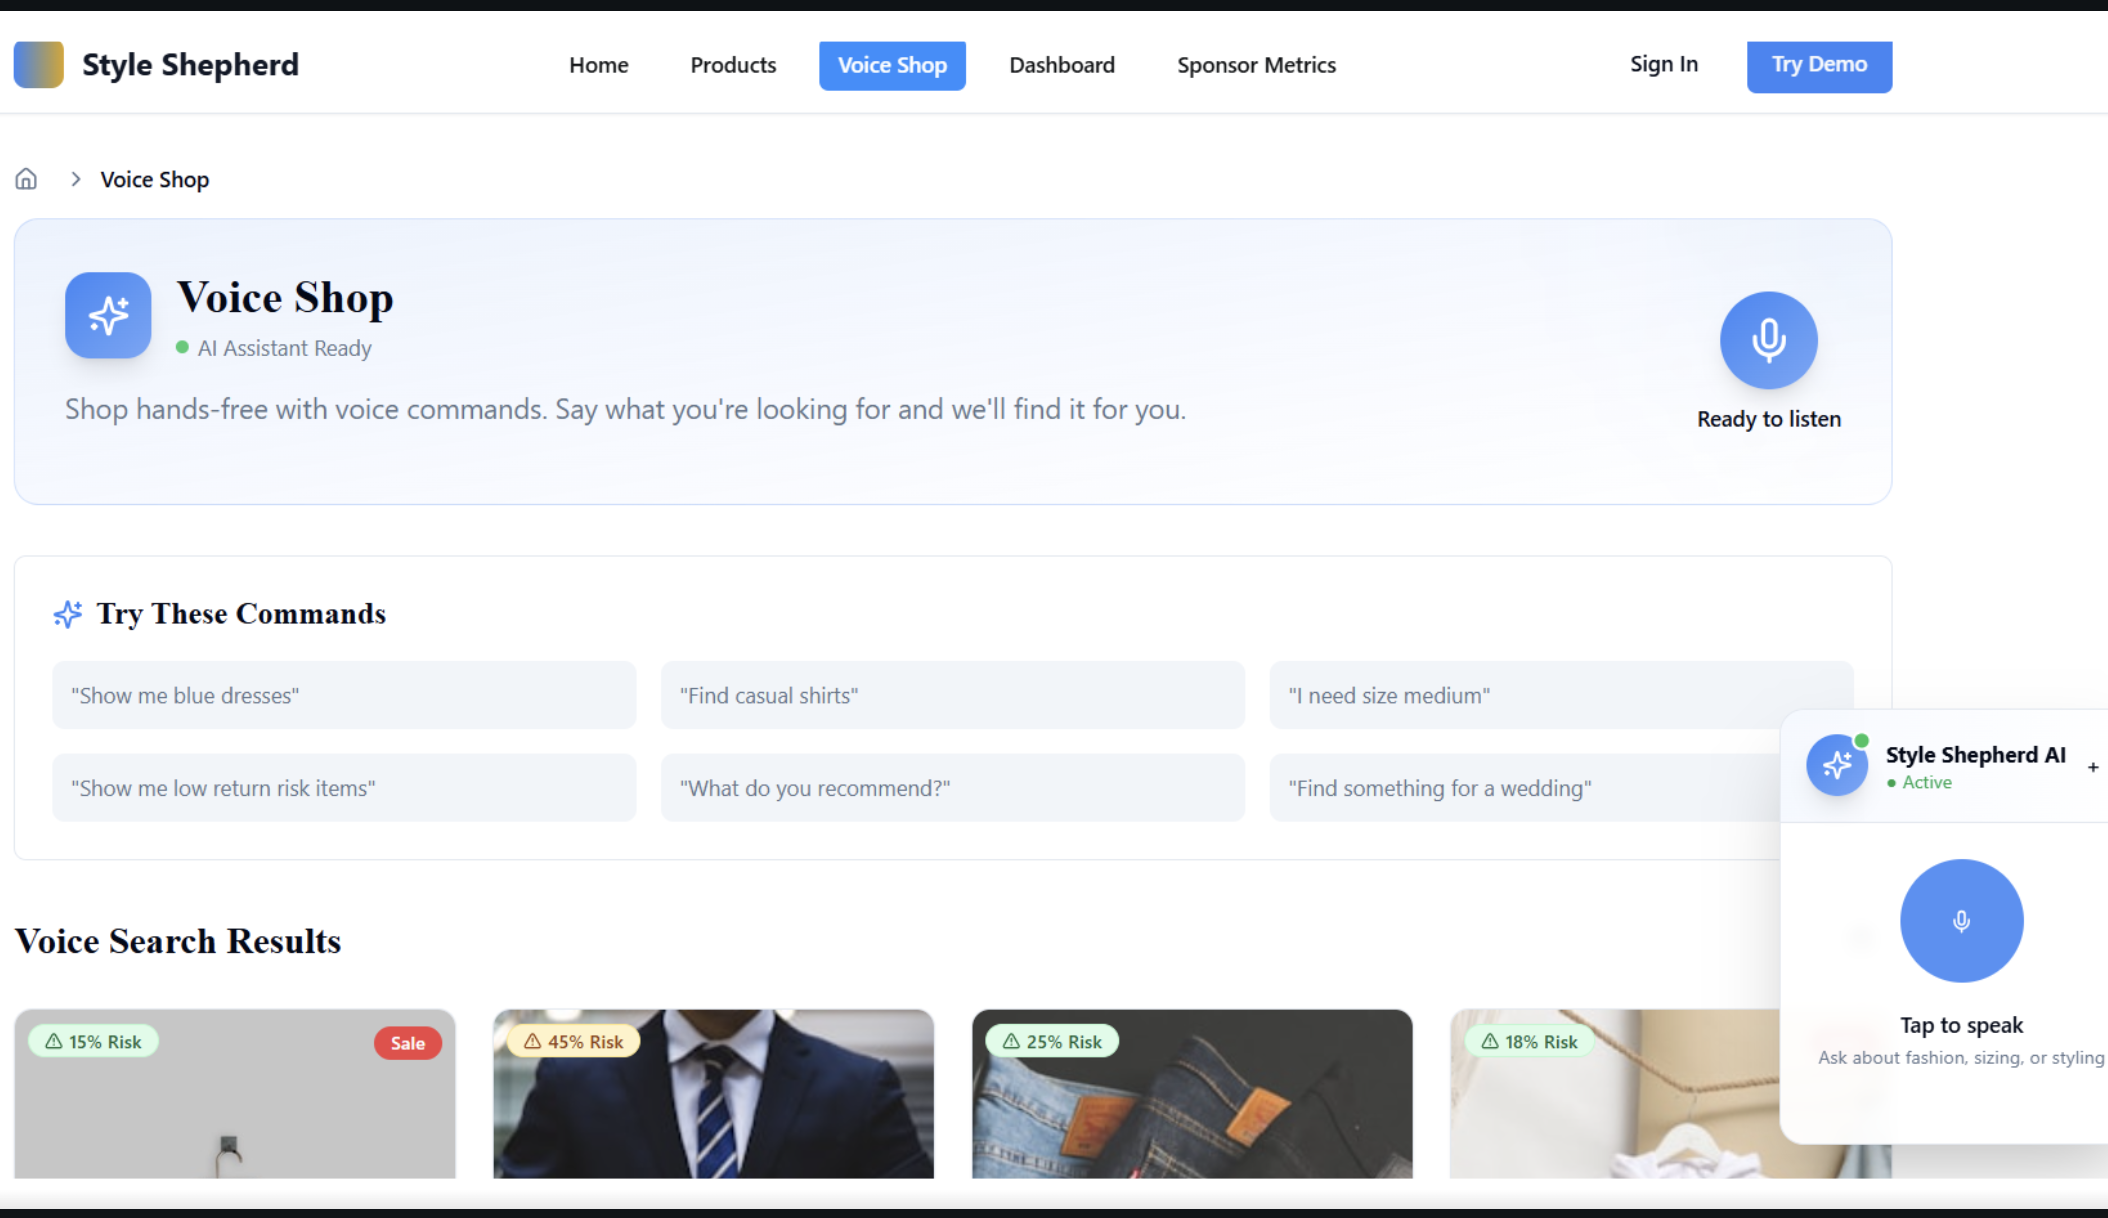This screenshot has width=2108, height=1218.
Task: Open the jeans product thumbnail
Action: click(1191, 1110)
